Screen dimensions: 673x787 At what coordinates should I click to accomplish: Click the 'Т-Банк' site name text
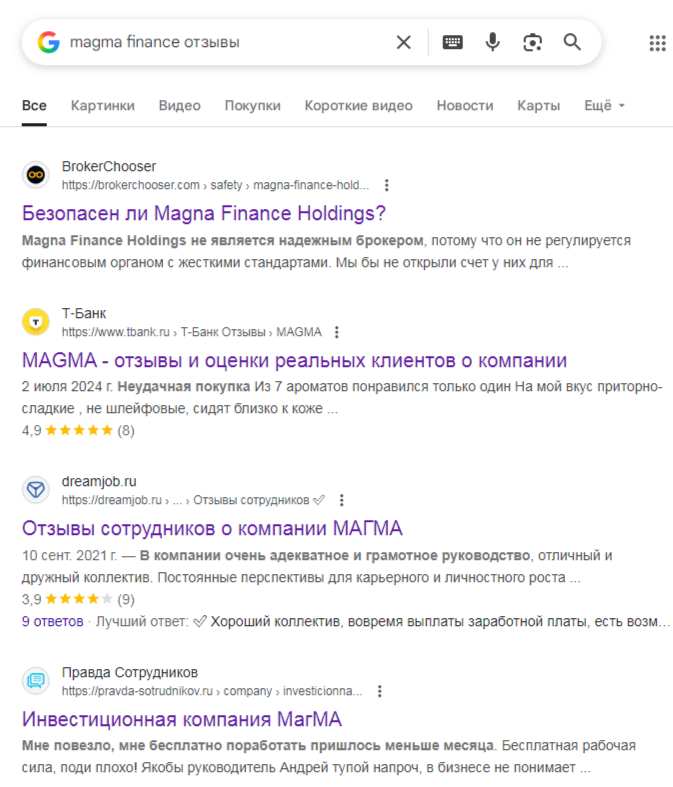[84, 313]
